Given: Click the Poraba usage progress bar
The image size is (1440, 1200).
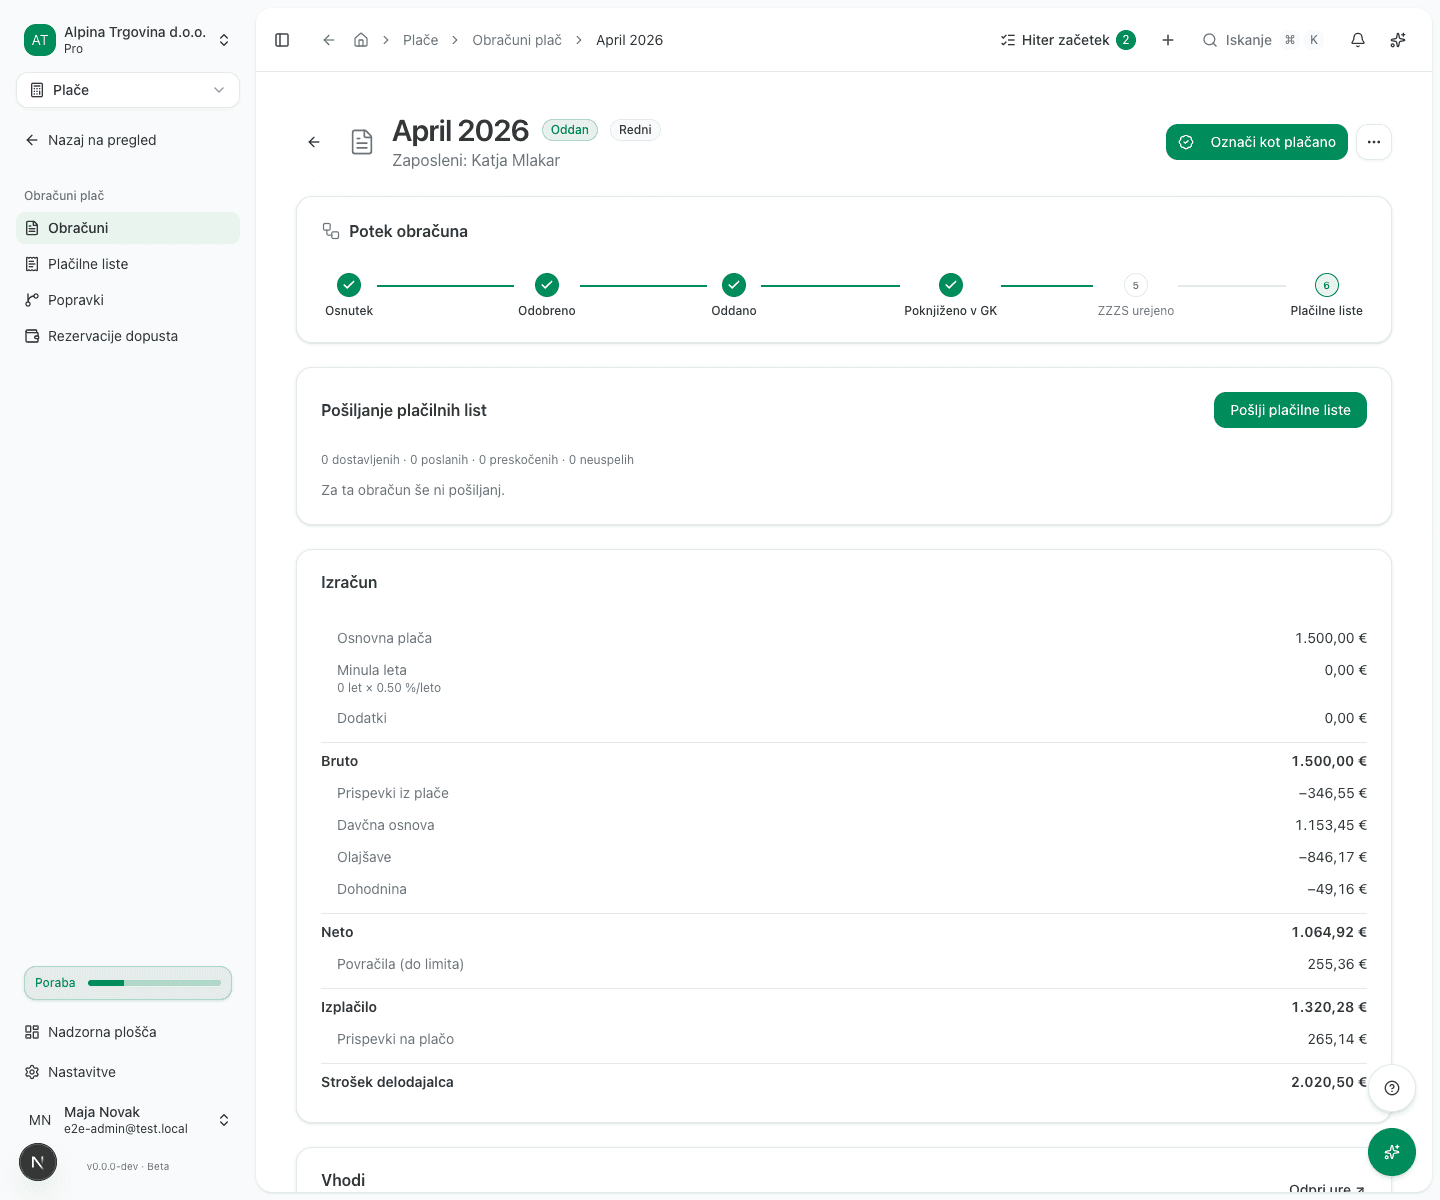Looking at the screenshot, I should 128,983.
